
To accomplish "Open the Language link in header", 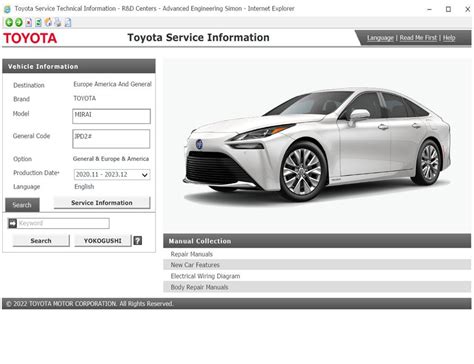I will click(x=380, y=38).
